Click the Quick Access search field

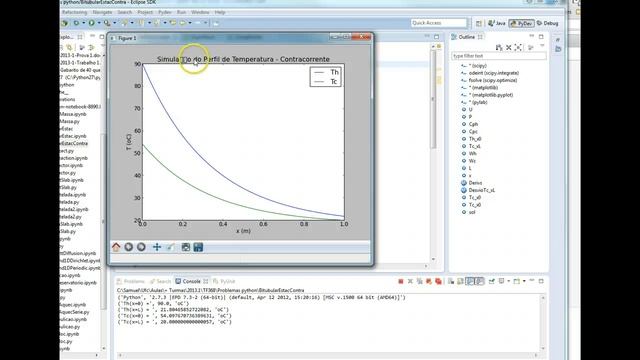click(438, 23)
